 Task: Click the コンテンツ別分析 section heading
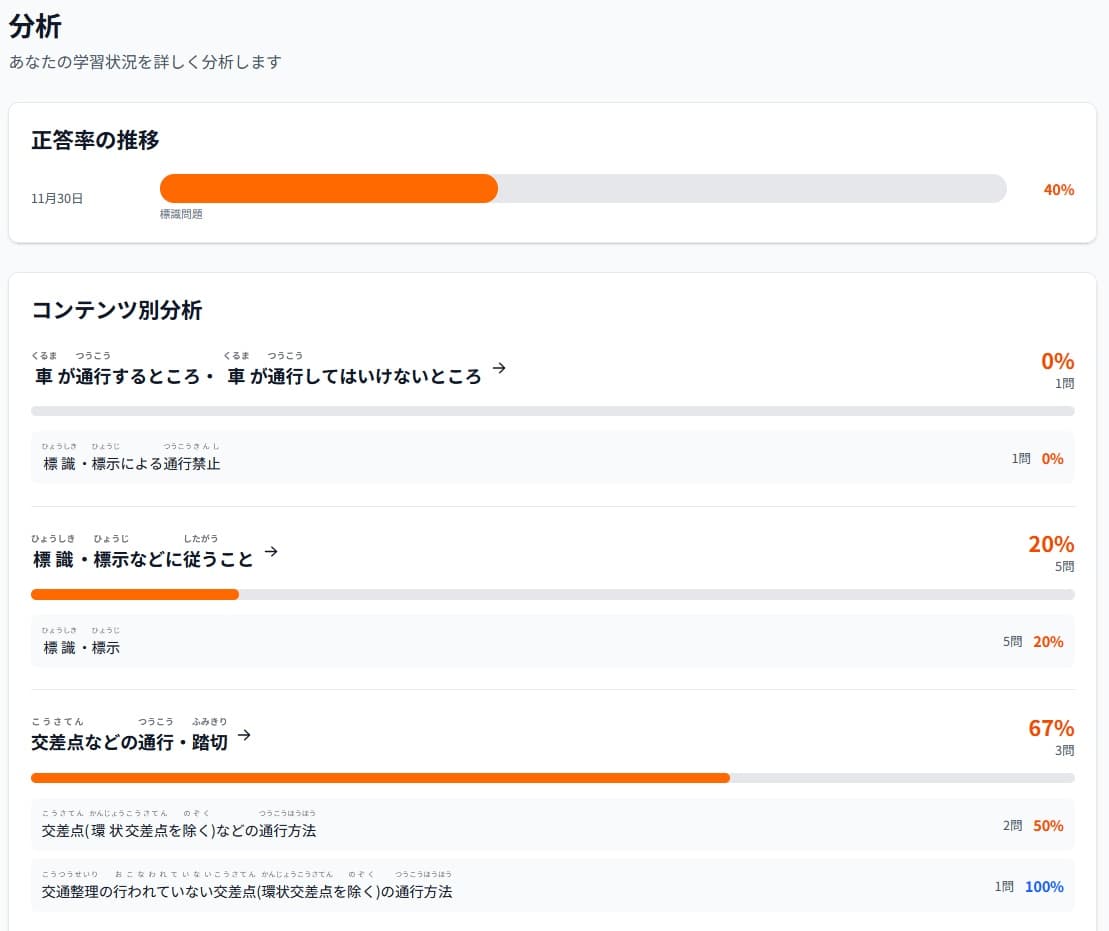click(117, 311)
